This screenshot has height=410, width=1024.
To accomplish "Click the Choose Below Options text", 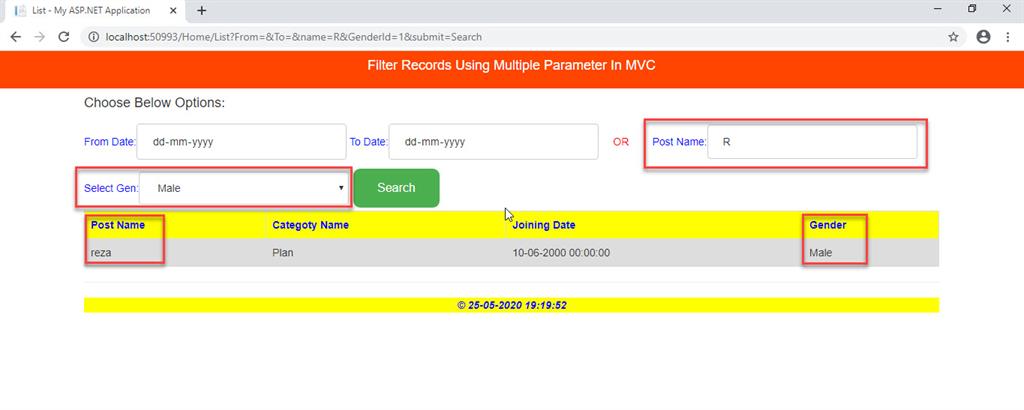I will [155, 103].
